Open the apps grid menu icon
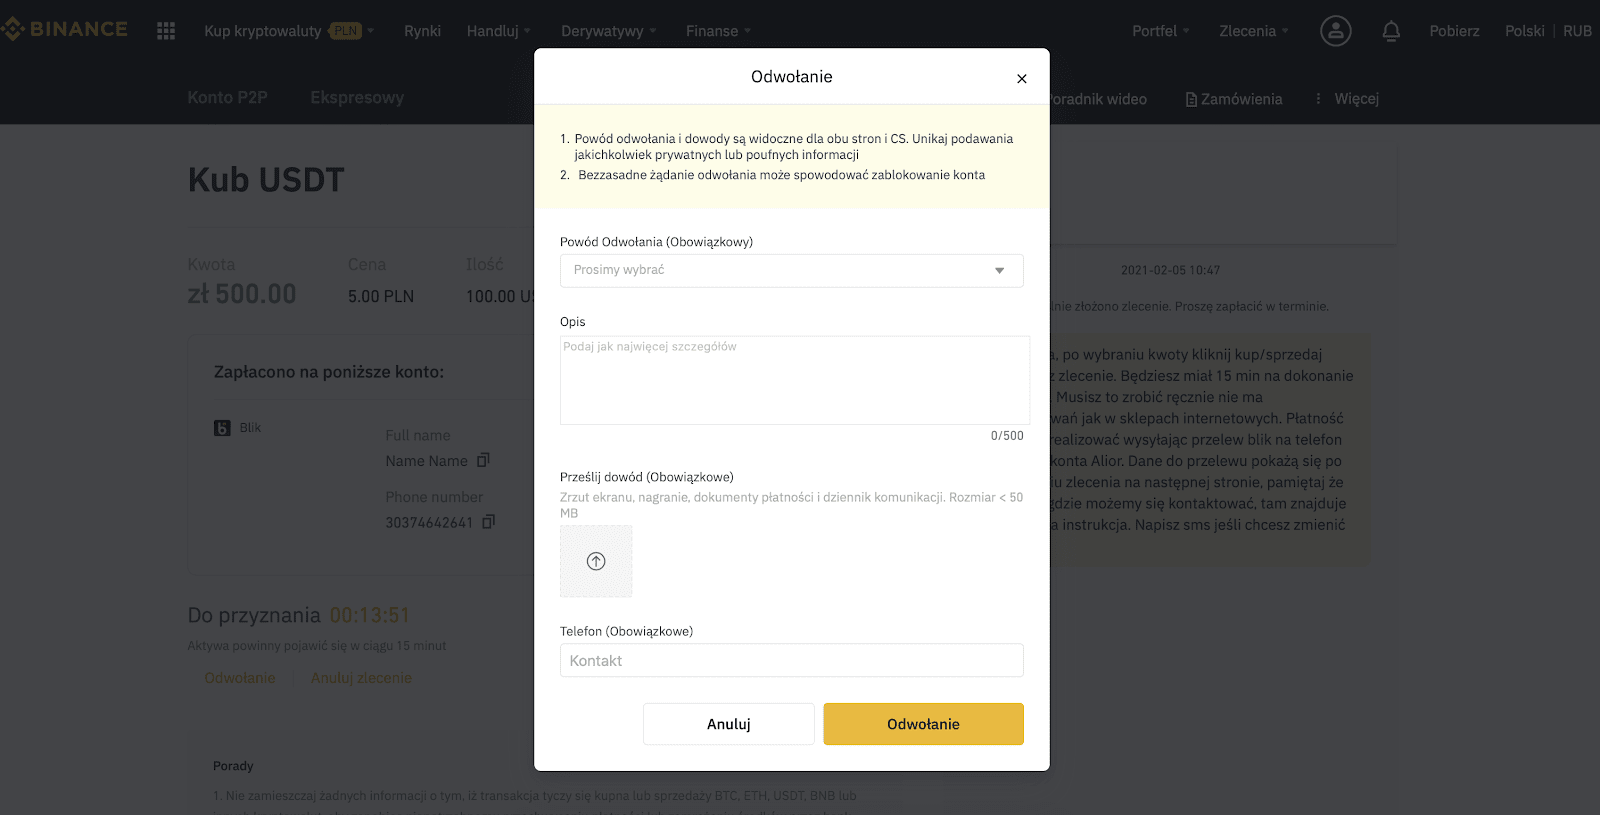Image resolution: width=1600 pixels, height=815 pixels. click(166, 31)
